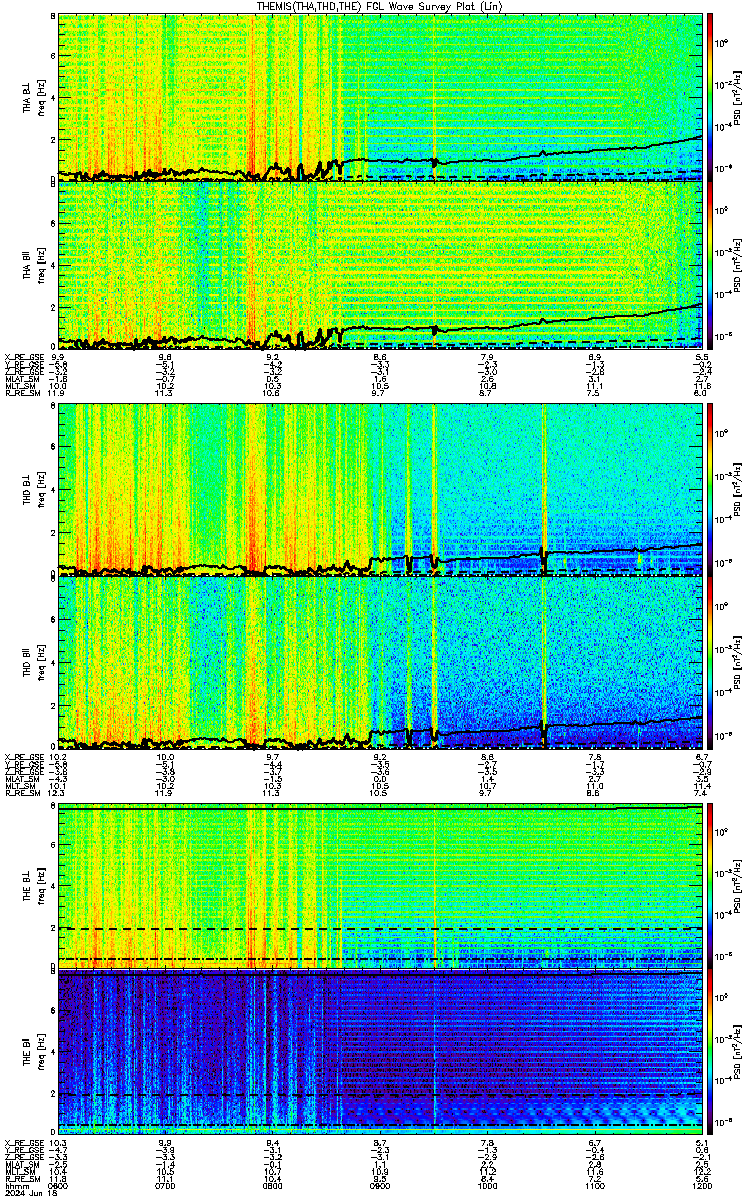Image resolution: width=750 pixels, height=1200 pixels.
Task: Click the THD B∥ spectrogram panel
Action: tap(380, 662)
